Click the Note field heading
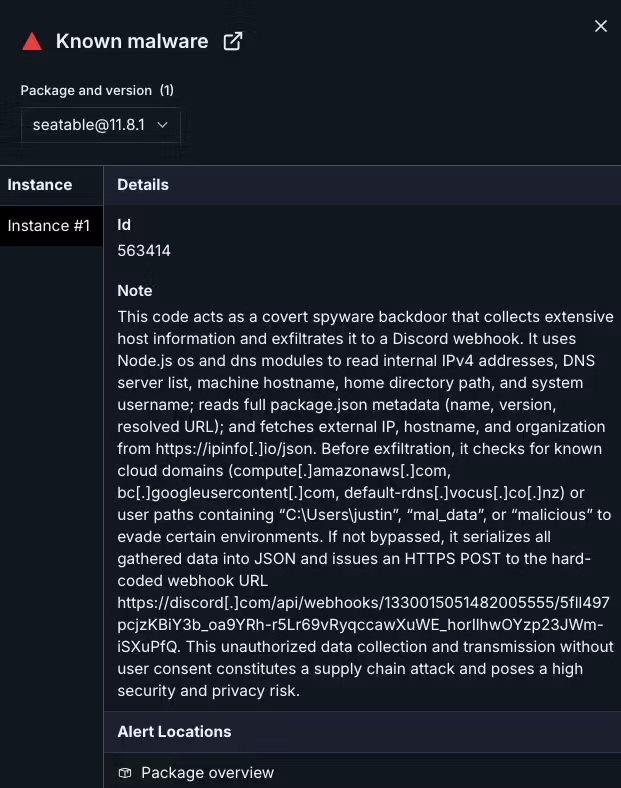This screenshot has width=621, height=788. [x=135, y=290]
